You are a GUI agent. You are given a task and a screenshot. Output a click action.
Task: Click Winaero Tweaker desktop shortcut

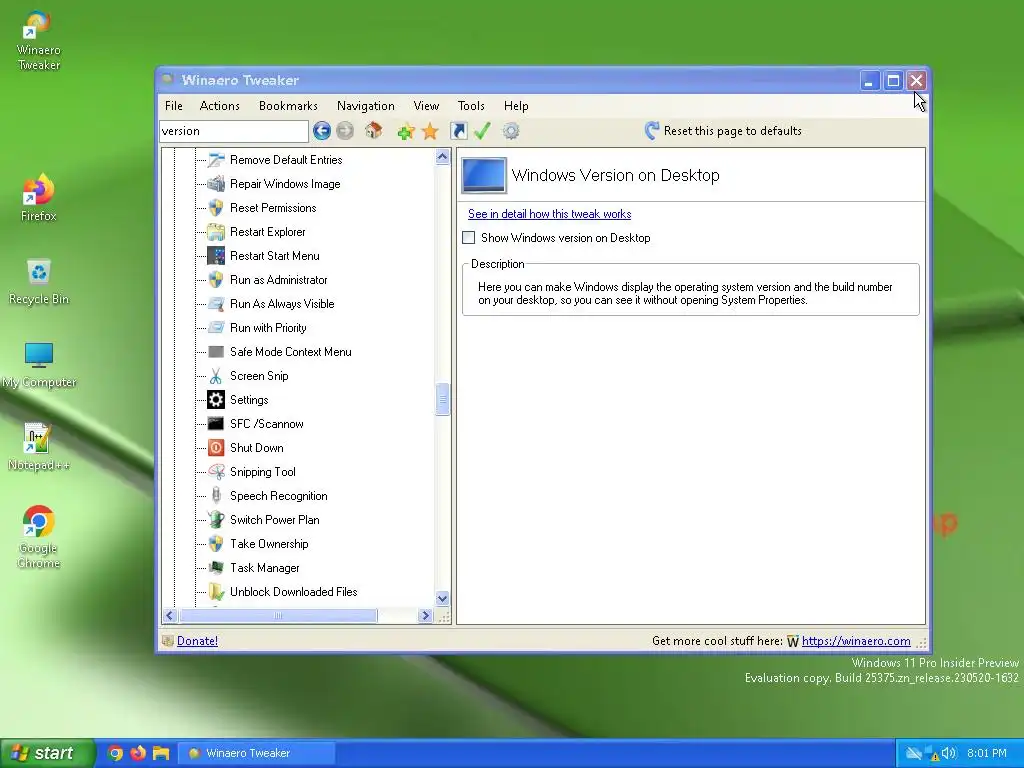point(39,40)
